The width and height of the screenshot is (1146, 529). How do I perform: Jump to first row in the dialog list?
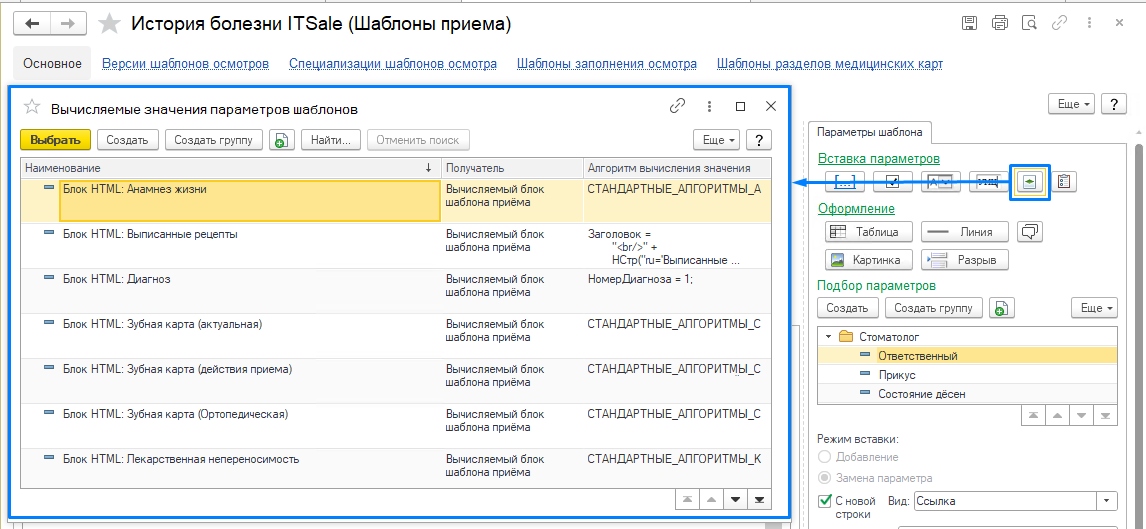pos(687,499)
